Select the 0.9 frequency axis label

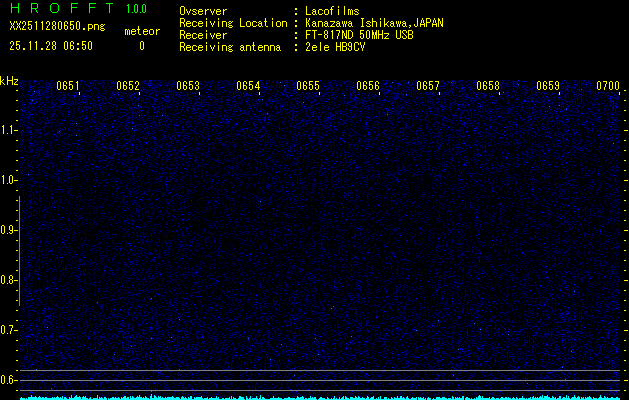9,230
